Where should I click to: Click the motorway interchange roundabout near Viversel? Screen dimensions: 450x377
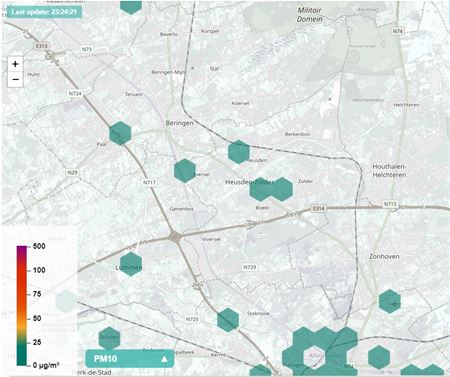pos(175,236)
